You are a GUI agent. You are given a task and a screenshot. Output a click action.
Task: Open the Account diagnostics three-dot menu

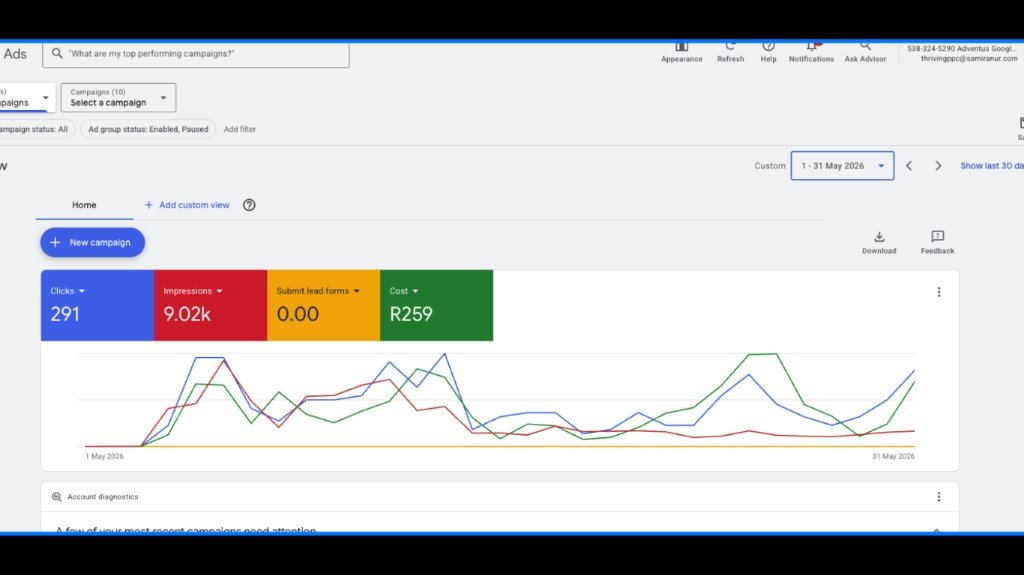click(938, 497)
